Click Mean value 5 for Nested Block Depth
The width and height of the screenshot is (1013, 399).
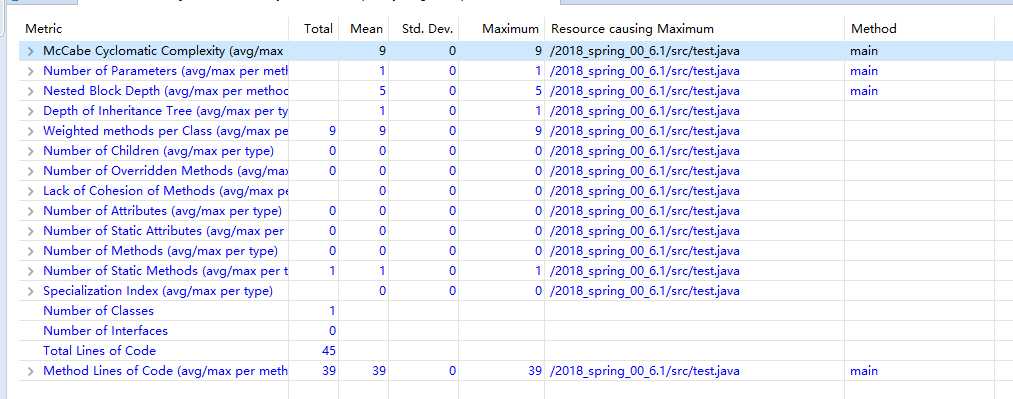point(382,91)
